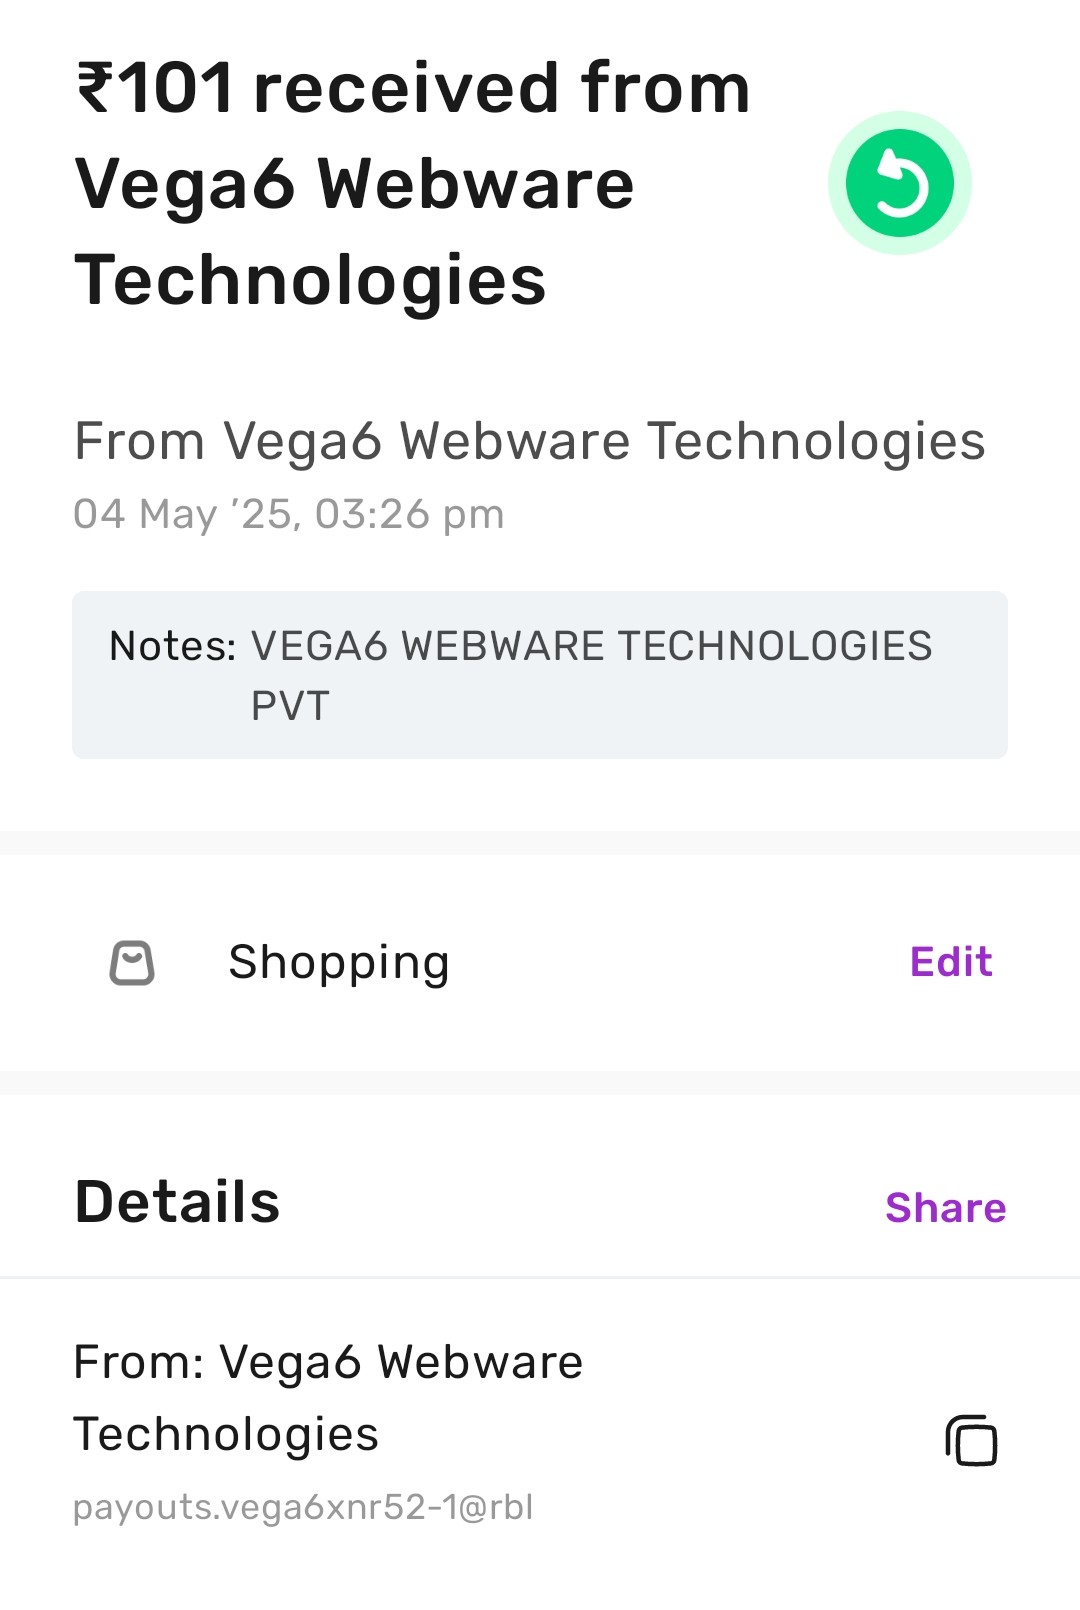Tap the Shopping category label
This screenshot has width=1080, height=1610.
pyautogui.click(x=339, y=963)
